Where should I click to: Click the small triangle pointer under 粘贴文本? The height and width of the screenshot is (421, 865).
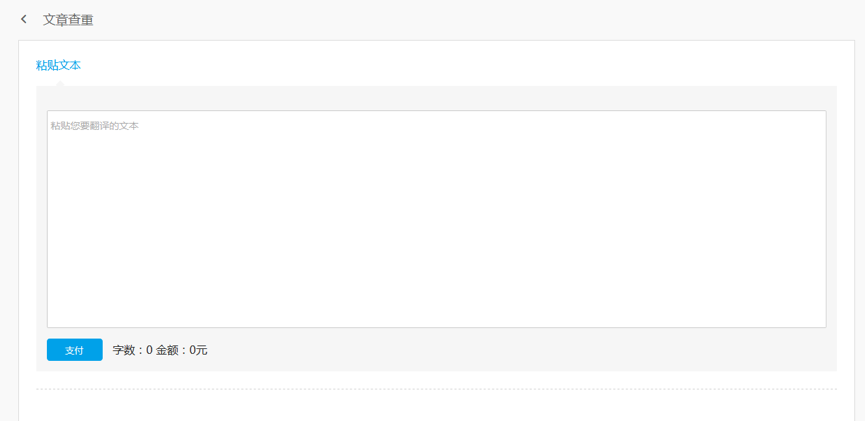point(59,84)
